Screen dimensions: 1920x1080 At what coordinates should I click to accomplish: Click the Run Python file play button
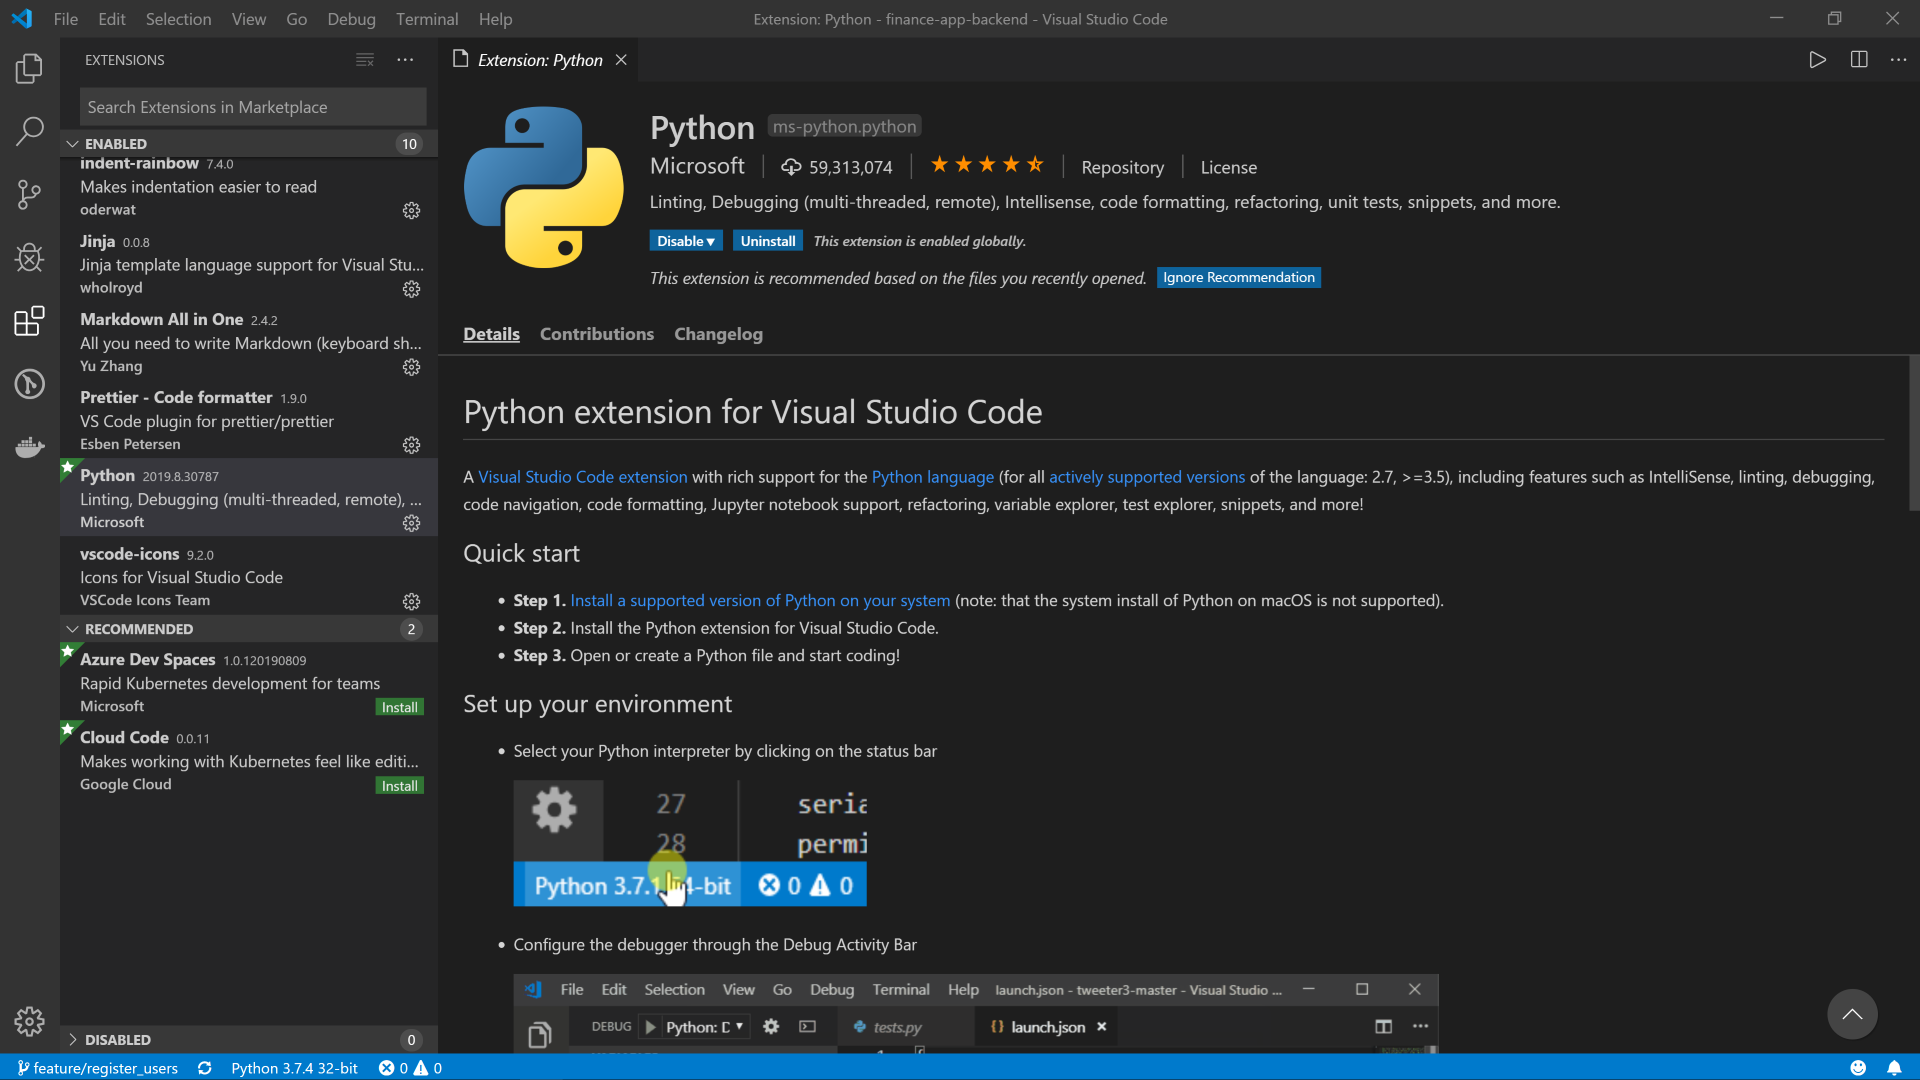tap(1817, 59)
